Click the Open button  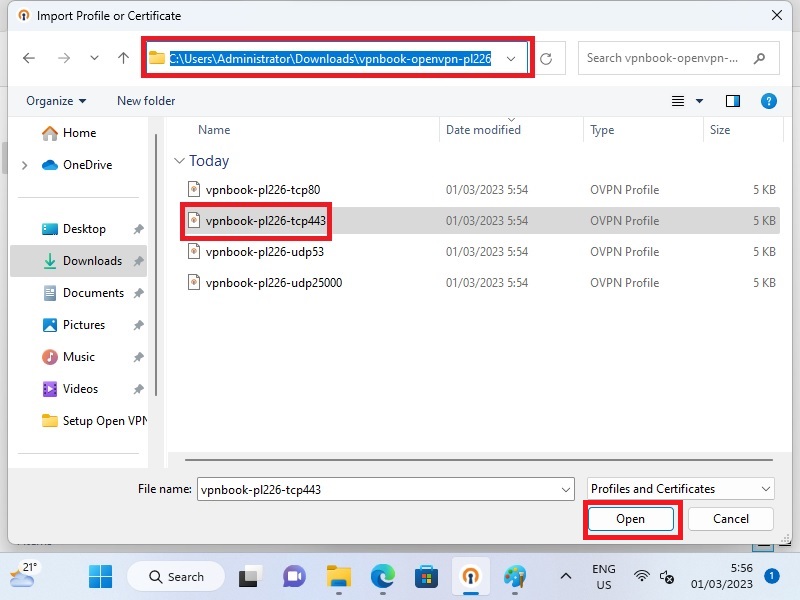[630, 519]
